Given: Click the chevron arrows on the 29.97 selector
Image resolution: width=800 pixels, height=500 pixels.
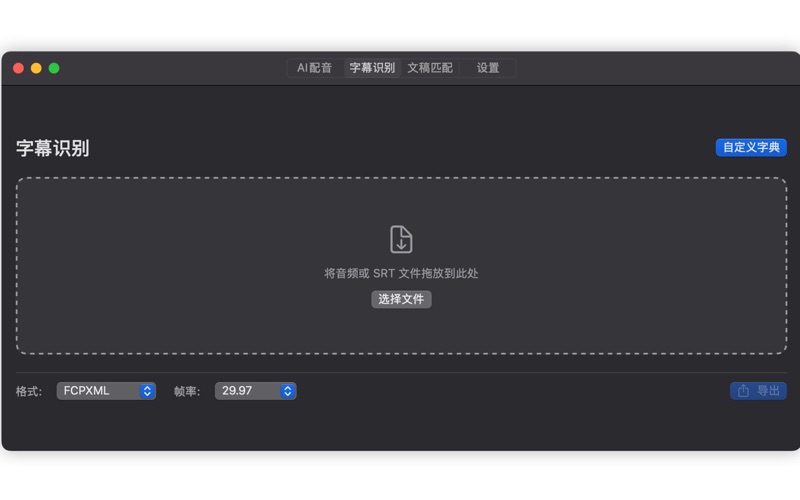Looking at the screenshot, I should pos(288,391).
